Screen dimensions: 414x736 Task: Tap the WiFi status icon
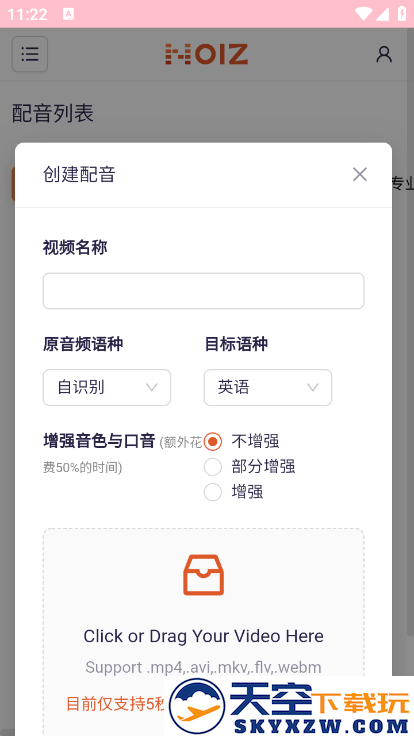(363, 14)
